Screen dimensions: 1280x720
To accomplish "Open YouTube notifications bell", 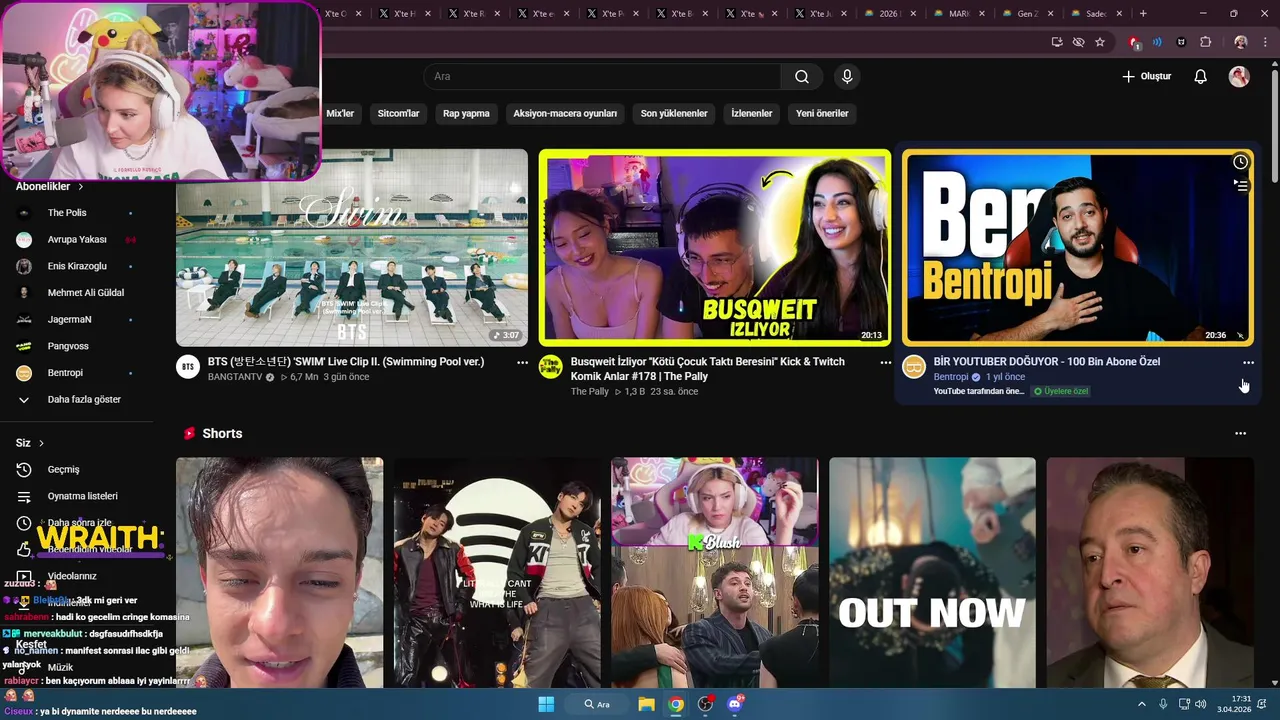I will tap(1200, 77).
